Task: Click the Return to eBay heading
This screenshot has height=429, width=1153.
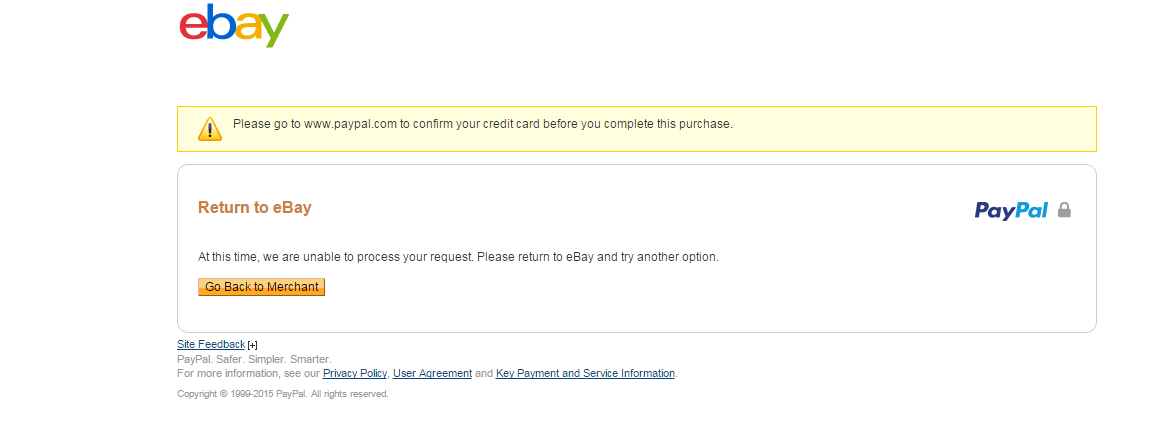Action: pyautogui.click(x=255, y=208)
